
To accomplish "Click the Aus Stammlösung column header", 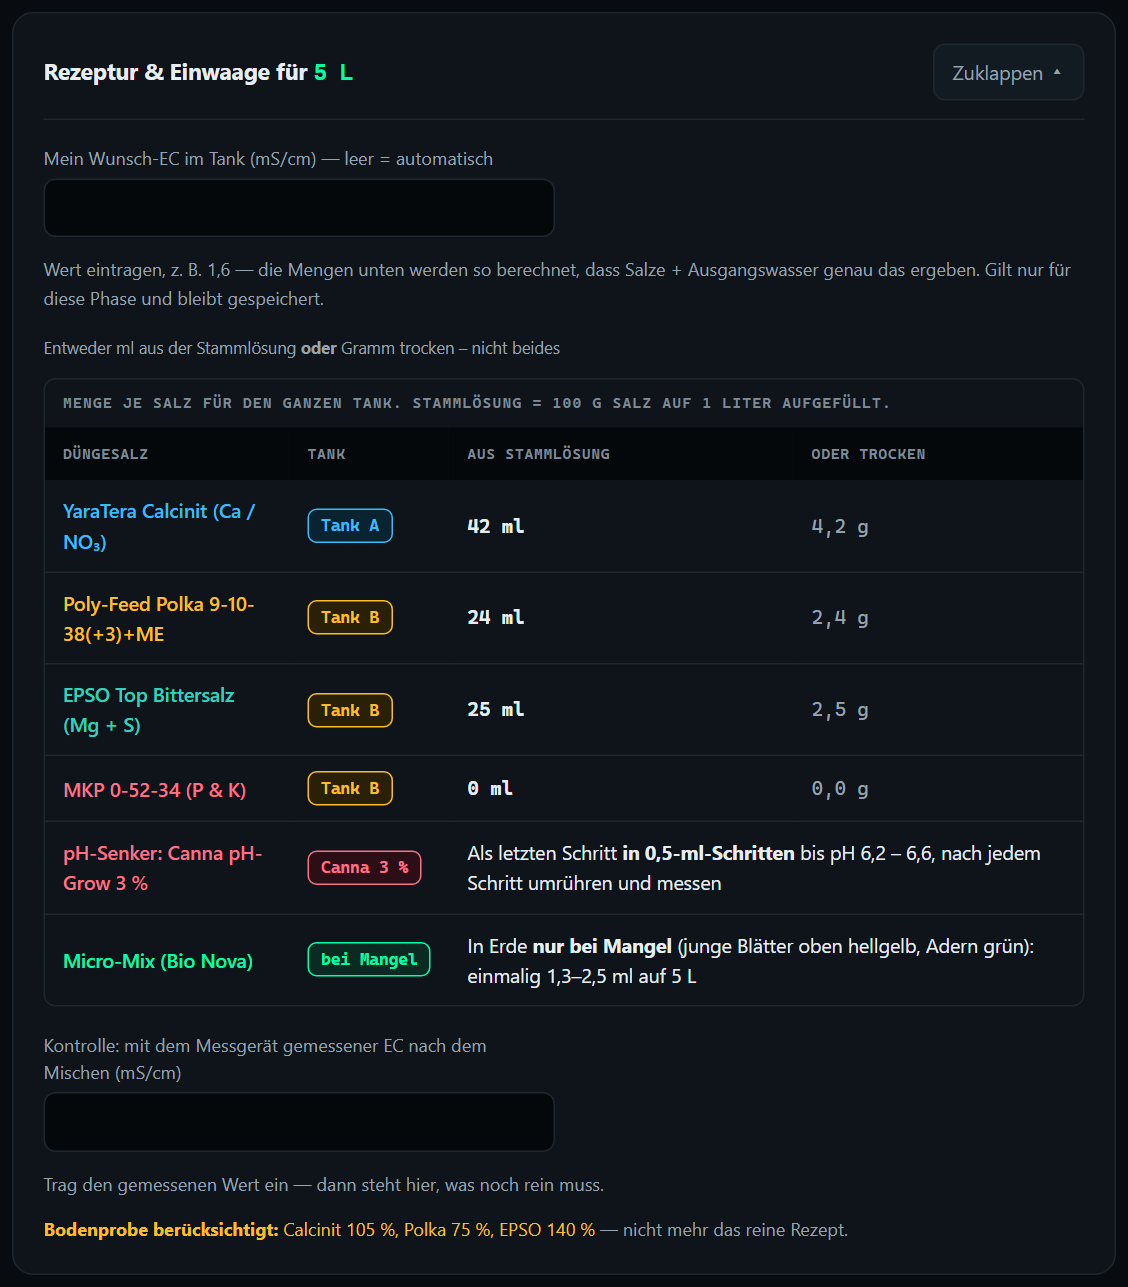I will coord(538,454).
